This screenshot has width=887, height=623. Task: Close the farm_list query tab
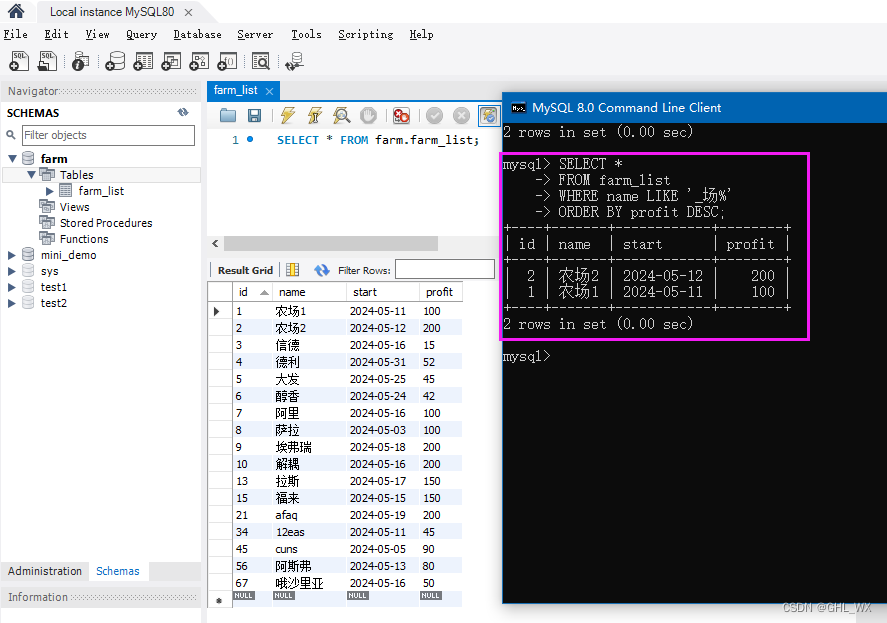tap(269, 91)
